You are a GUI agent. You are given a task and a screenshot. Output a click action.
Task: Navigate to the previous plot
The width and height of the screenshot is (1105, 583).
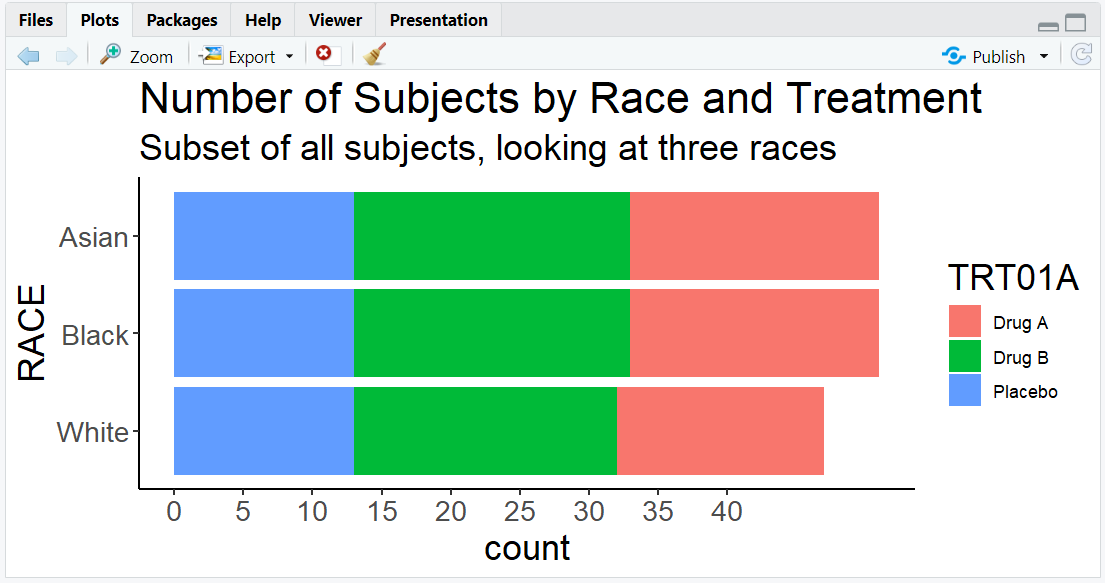28,55
